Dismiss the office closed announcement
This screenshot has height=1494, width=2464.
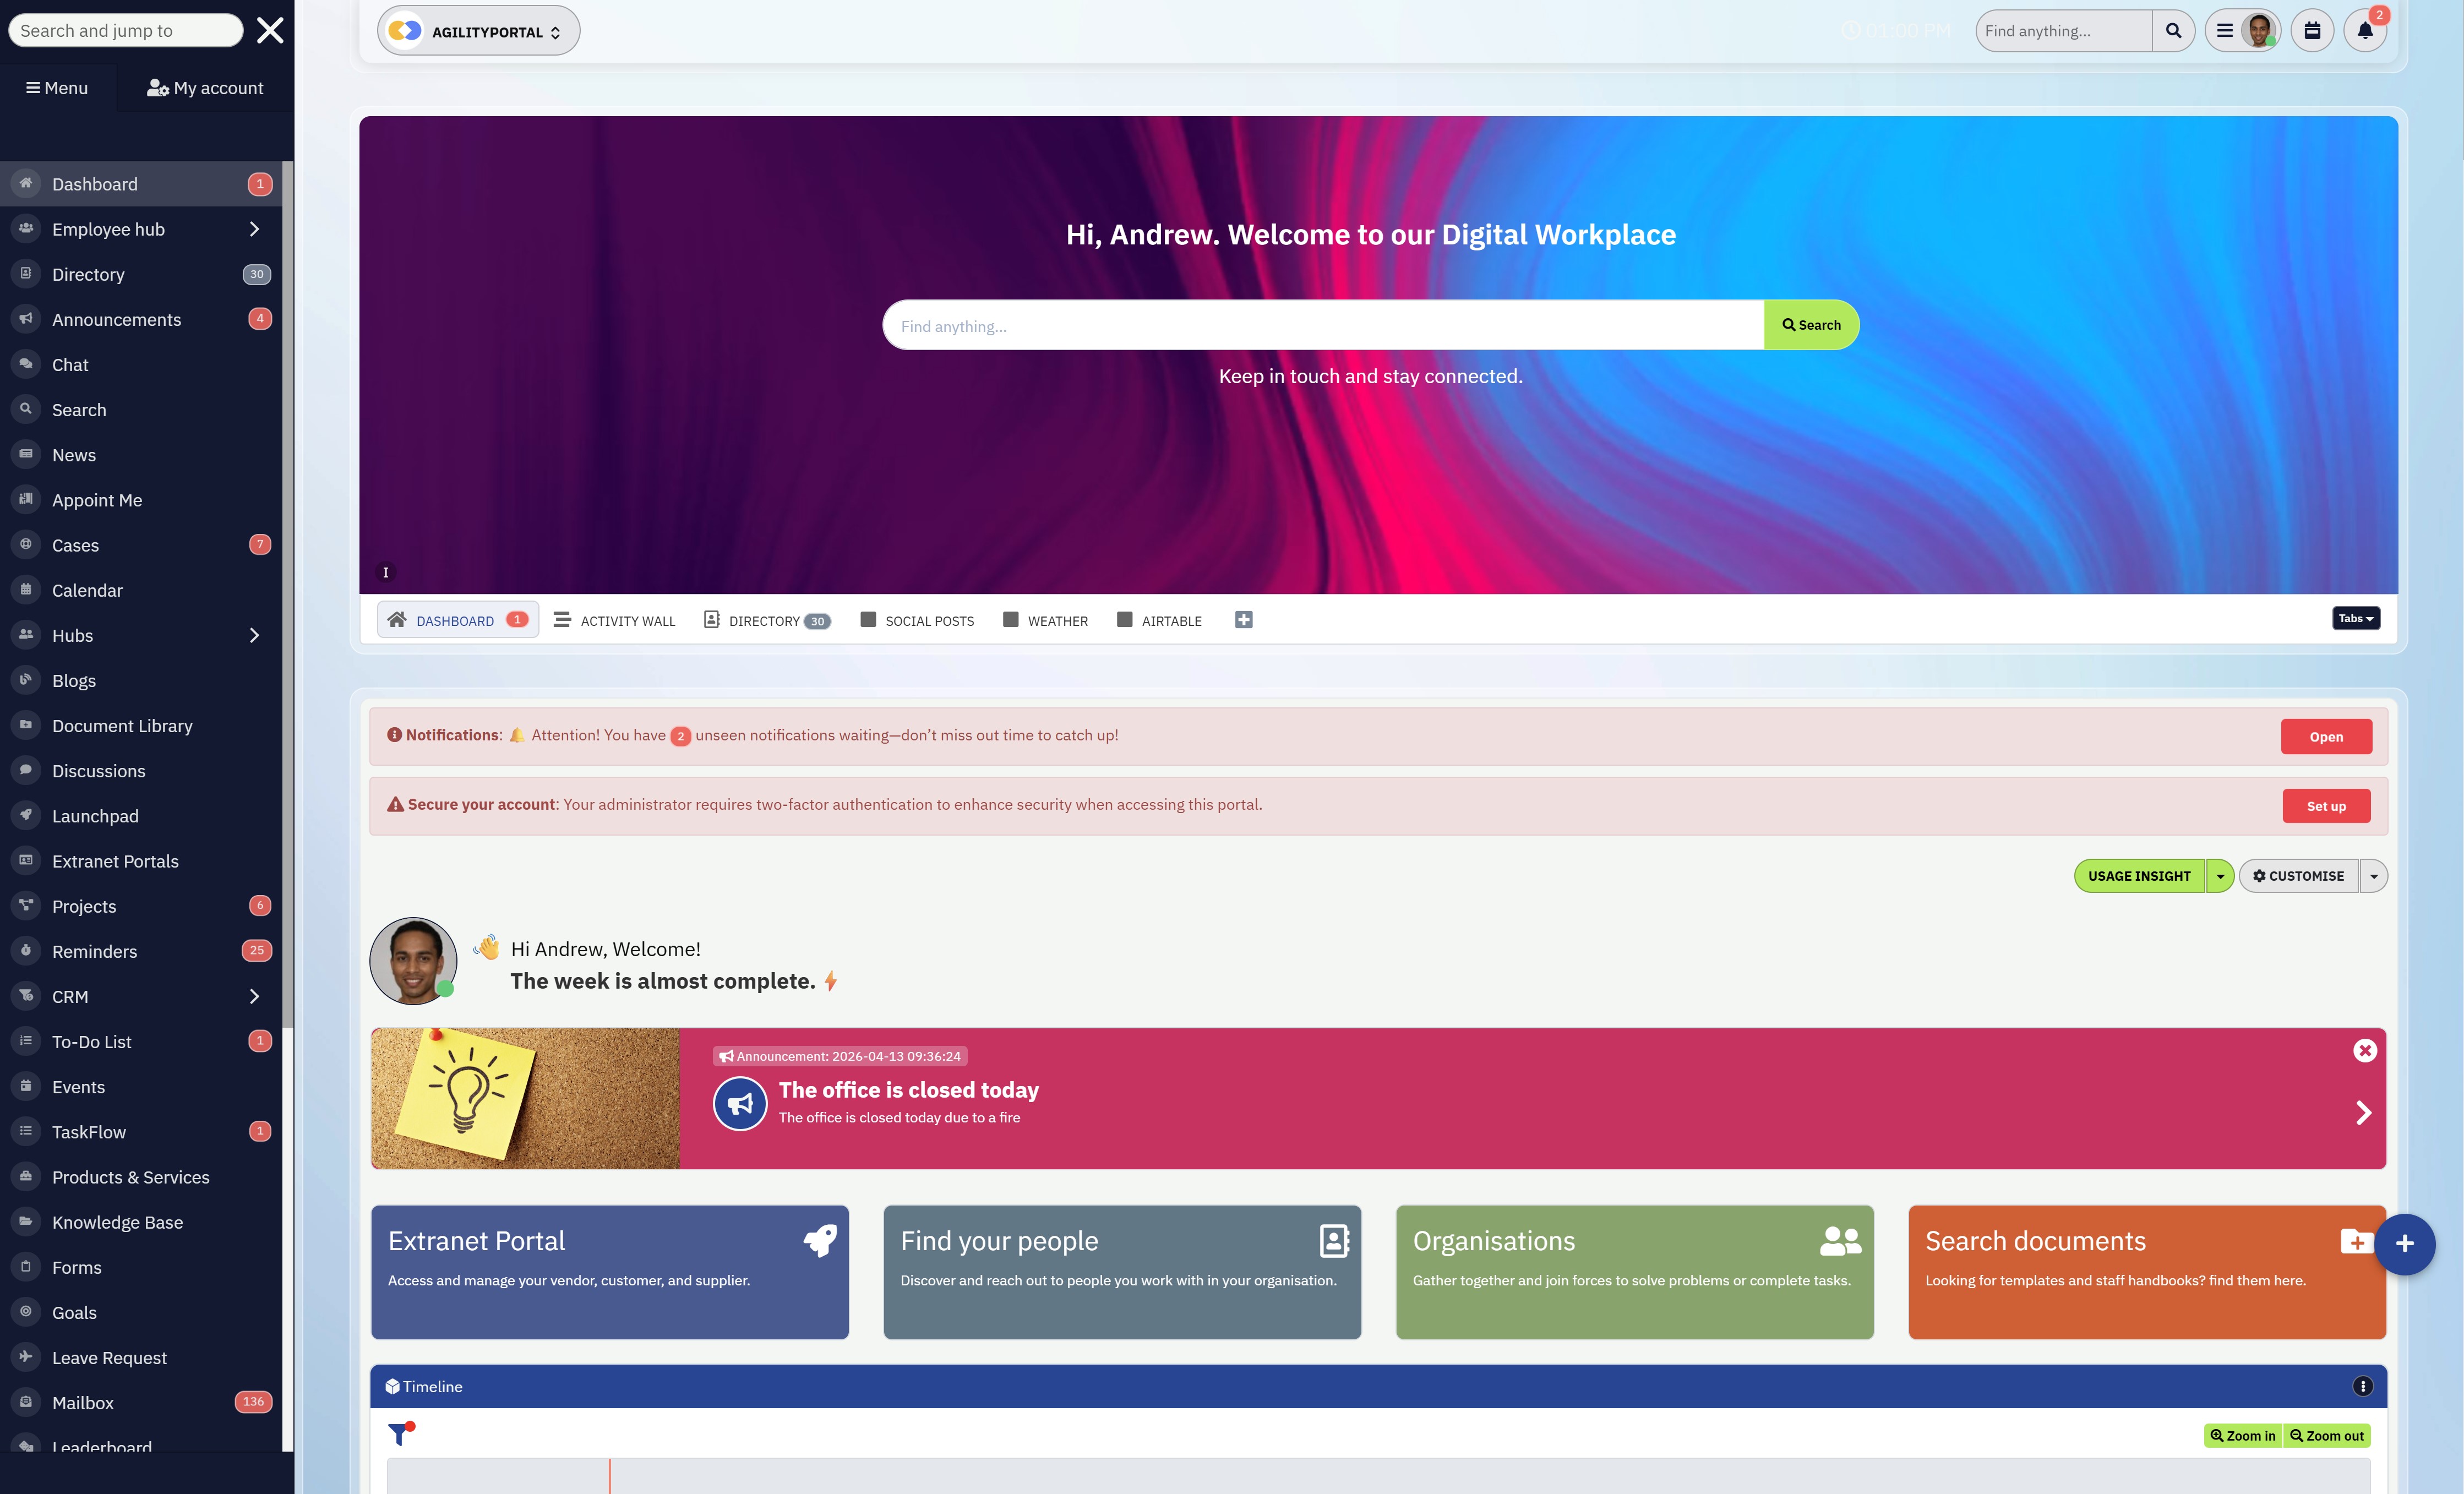2365,1050
